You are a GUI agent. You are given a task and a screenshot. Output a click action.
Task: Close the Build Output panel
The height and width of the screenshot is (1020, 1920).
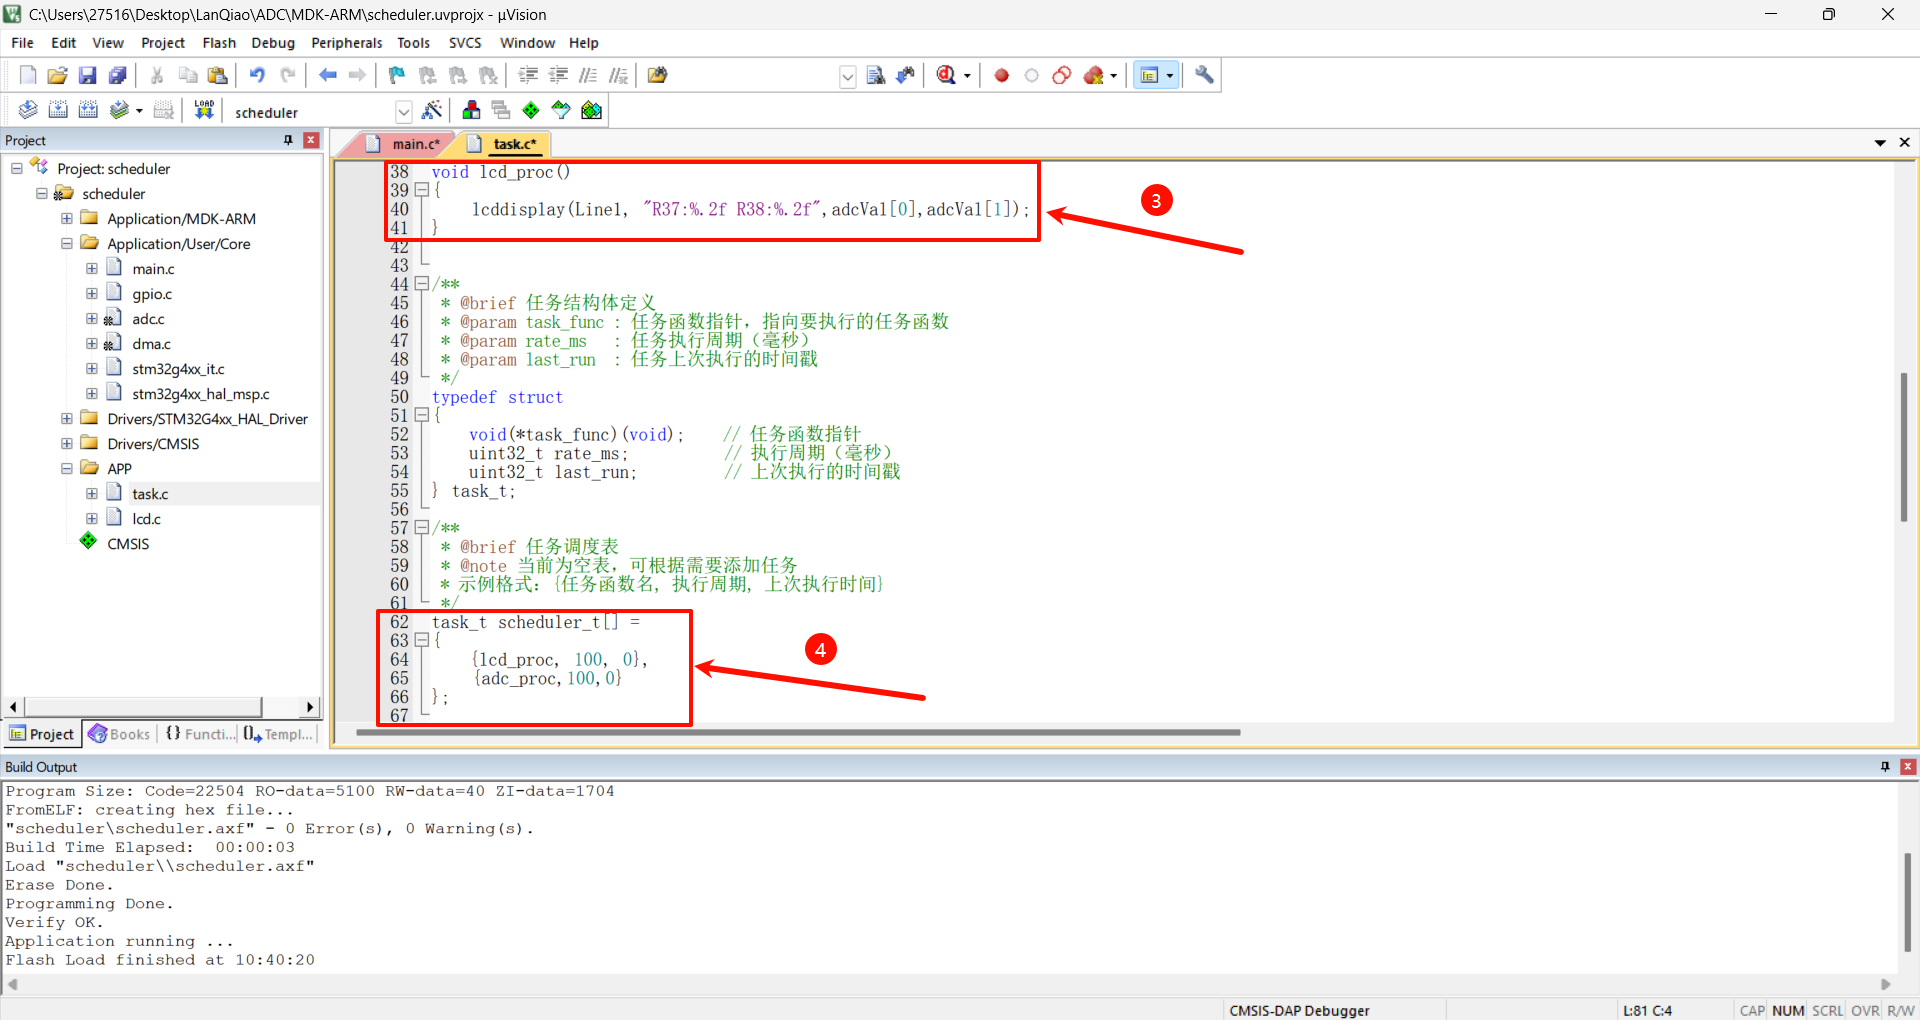click(x=1908, y=767)
